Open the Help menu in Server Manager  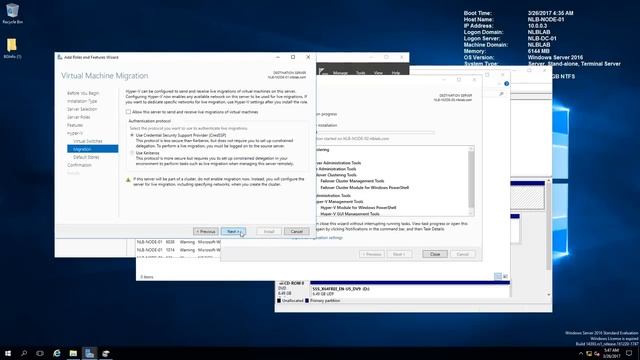(396, 73)
